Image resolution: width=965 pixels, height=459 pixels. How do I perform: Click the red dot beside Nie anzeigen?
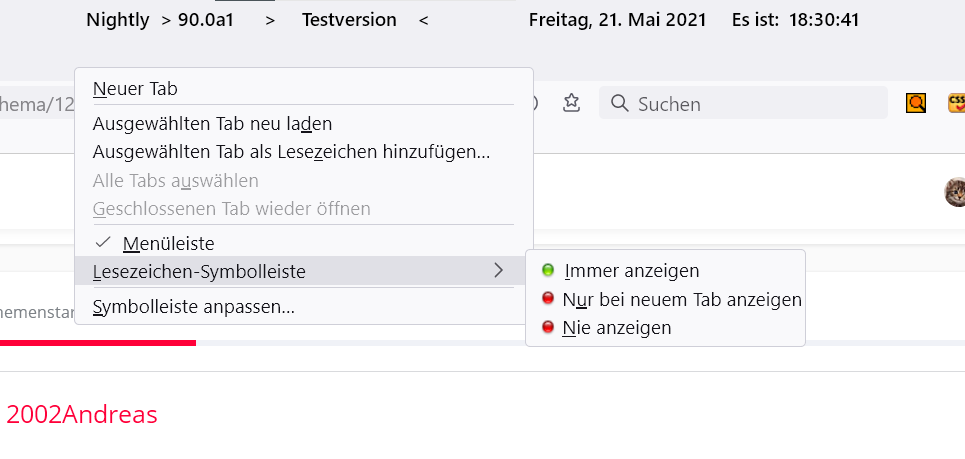pos(547,327)
